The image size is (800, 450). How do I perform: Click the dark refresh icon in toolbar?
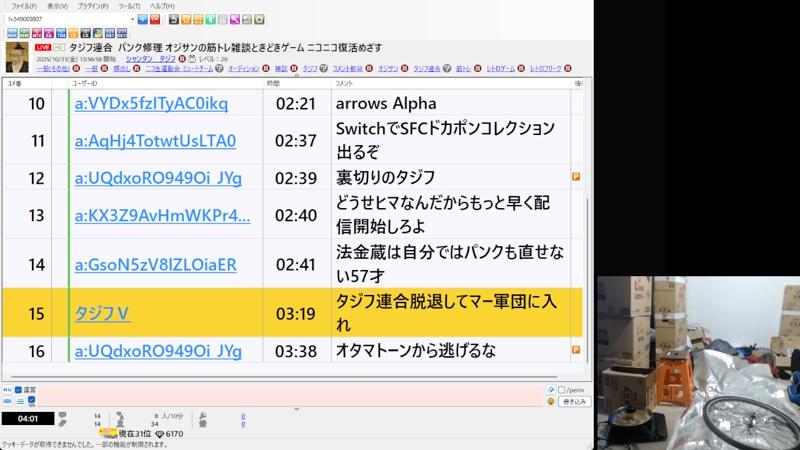pos(173,19)
